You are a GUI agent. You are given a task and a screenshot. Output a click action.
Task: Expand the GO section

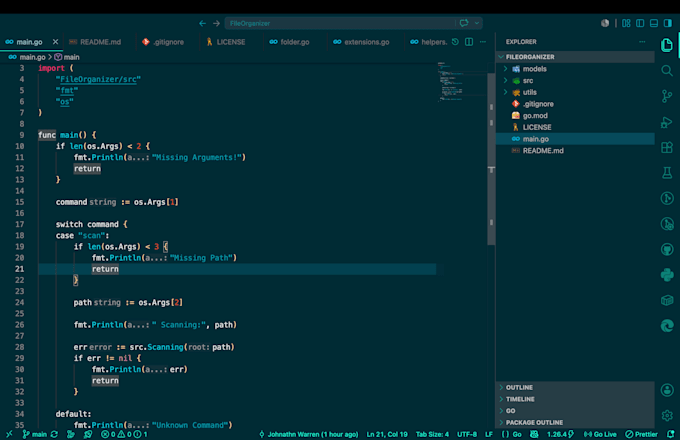[575, 411]
